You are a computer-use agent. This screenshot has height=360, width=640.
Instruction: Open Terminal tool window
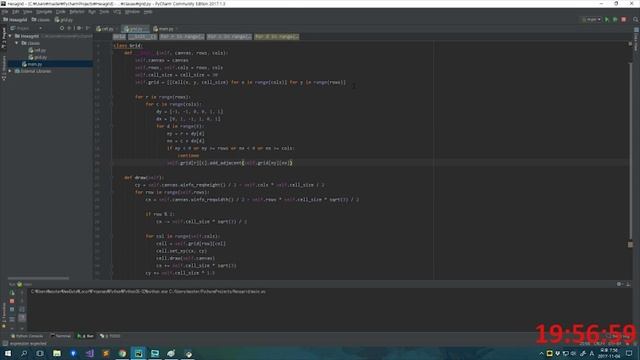point(60,336)
